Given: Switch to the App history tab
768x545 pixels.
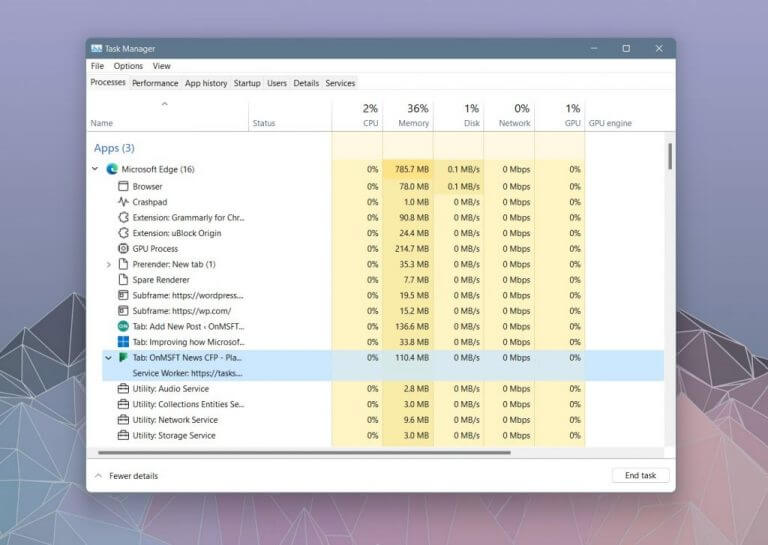Looking at the screenshot, I should coord(206,83).
